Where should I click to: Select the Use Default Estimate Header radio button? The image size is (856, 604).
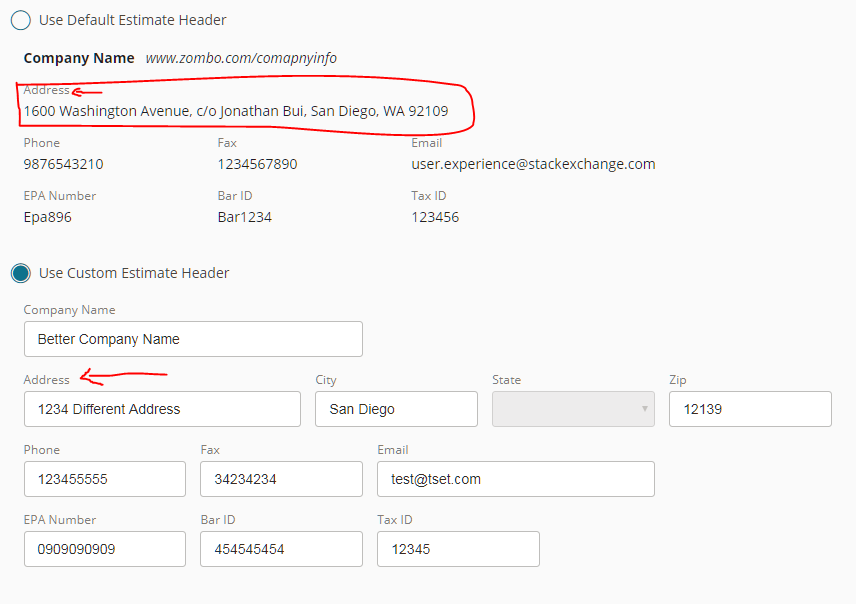coord(20,20)
